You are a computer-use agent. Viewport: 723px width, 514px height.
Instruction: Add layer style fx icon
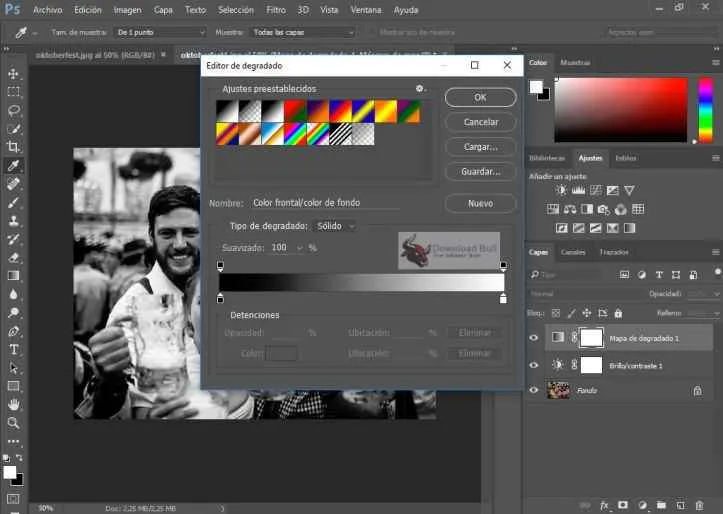604,505
